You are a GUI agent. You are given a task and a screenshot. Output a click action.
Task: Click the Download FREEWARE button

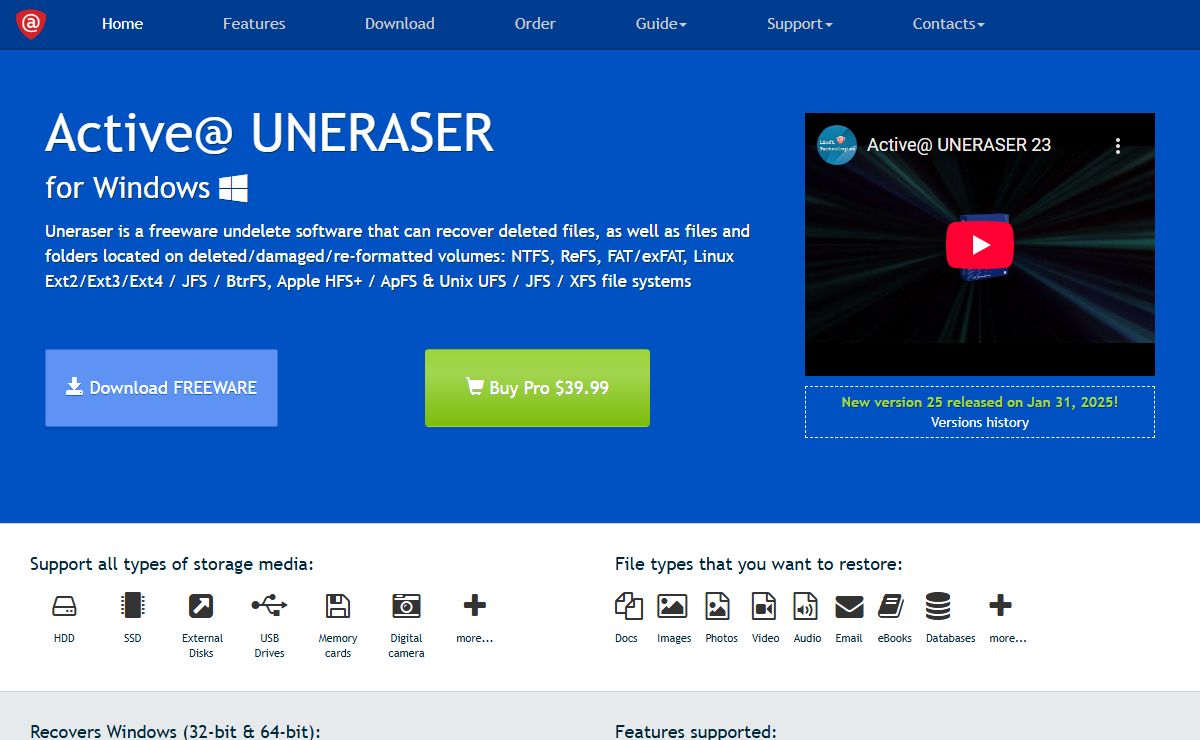point(161,388)
